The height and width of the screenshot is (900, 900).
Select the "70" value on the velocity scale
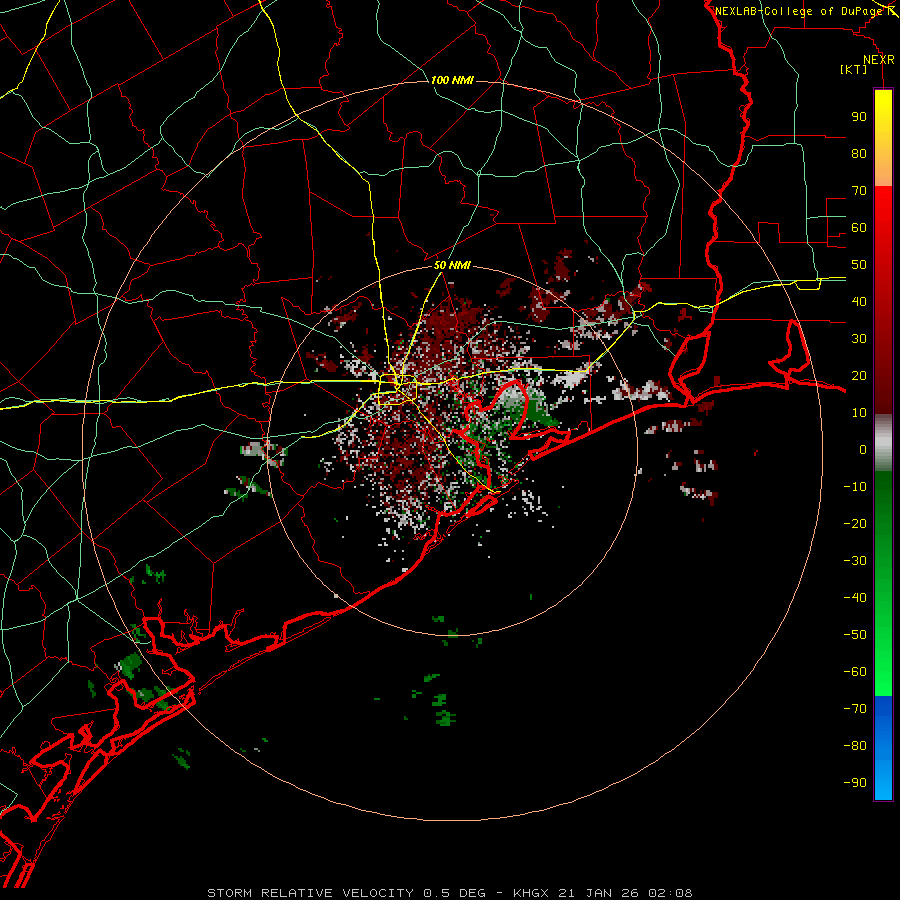(859, 191)
